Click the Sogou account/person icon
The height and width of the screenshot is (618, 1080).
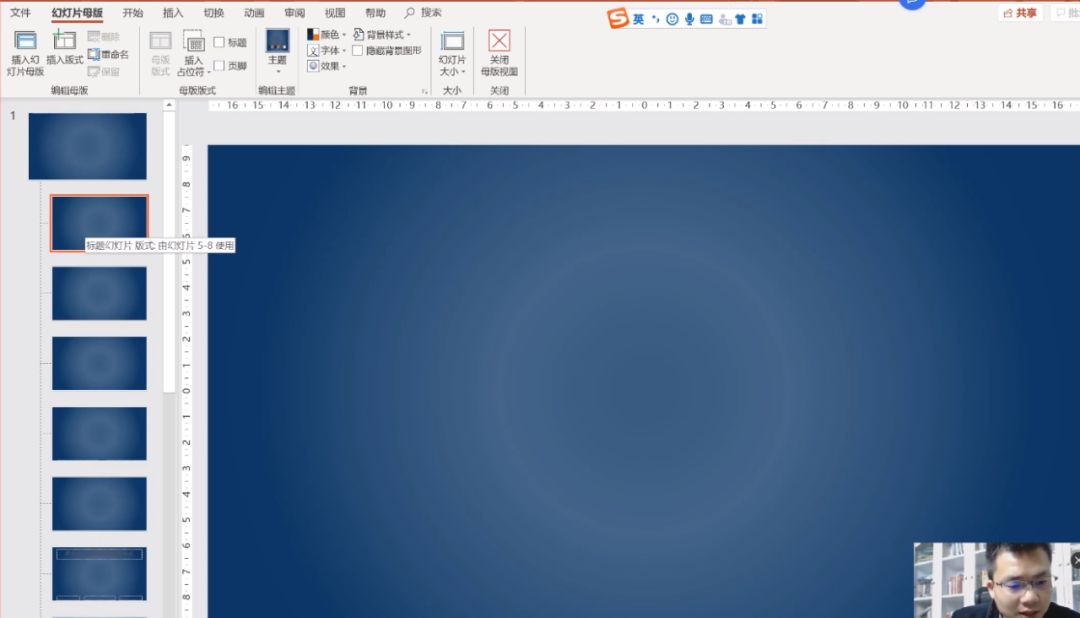point(724,19)
